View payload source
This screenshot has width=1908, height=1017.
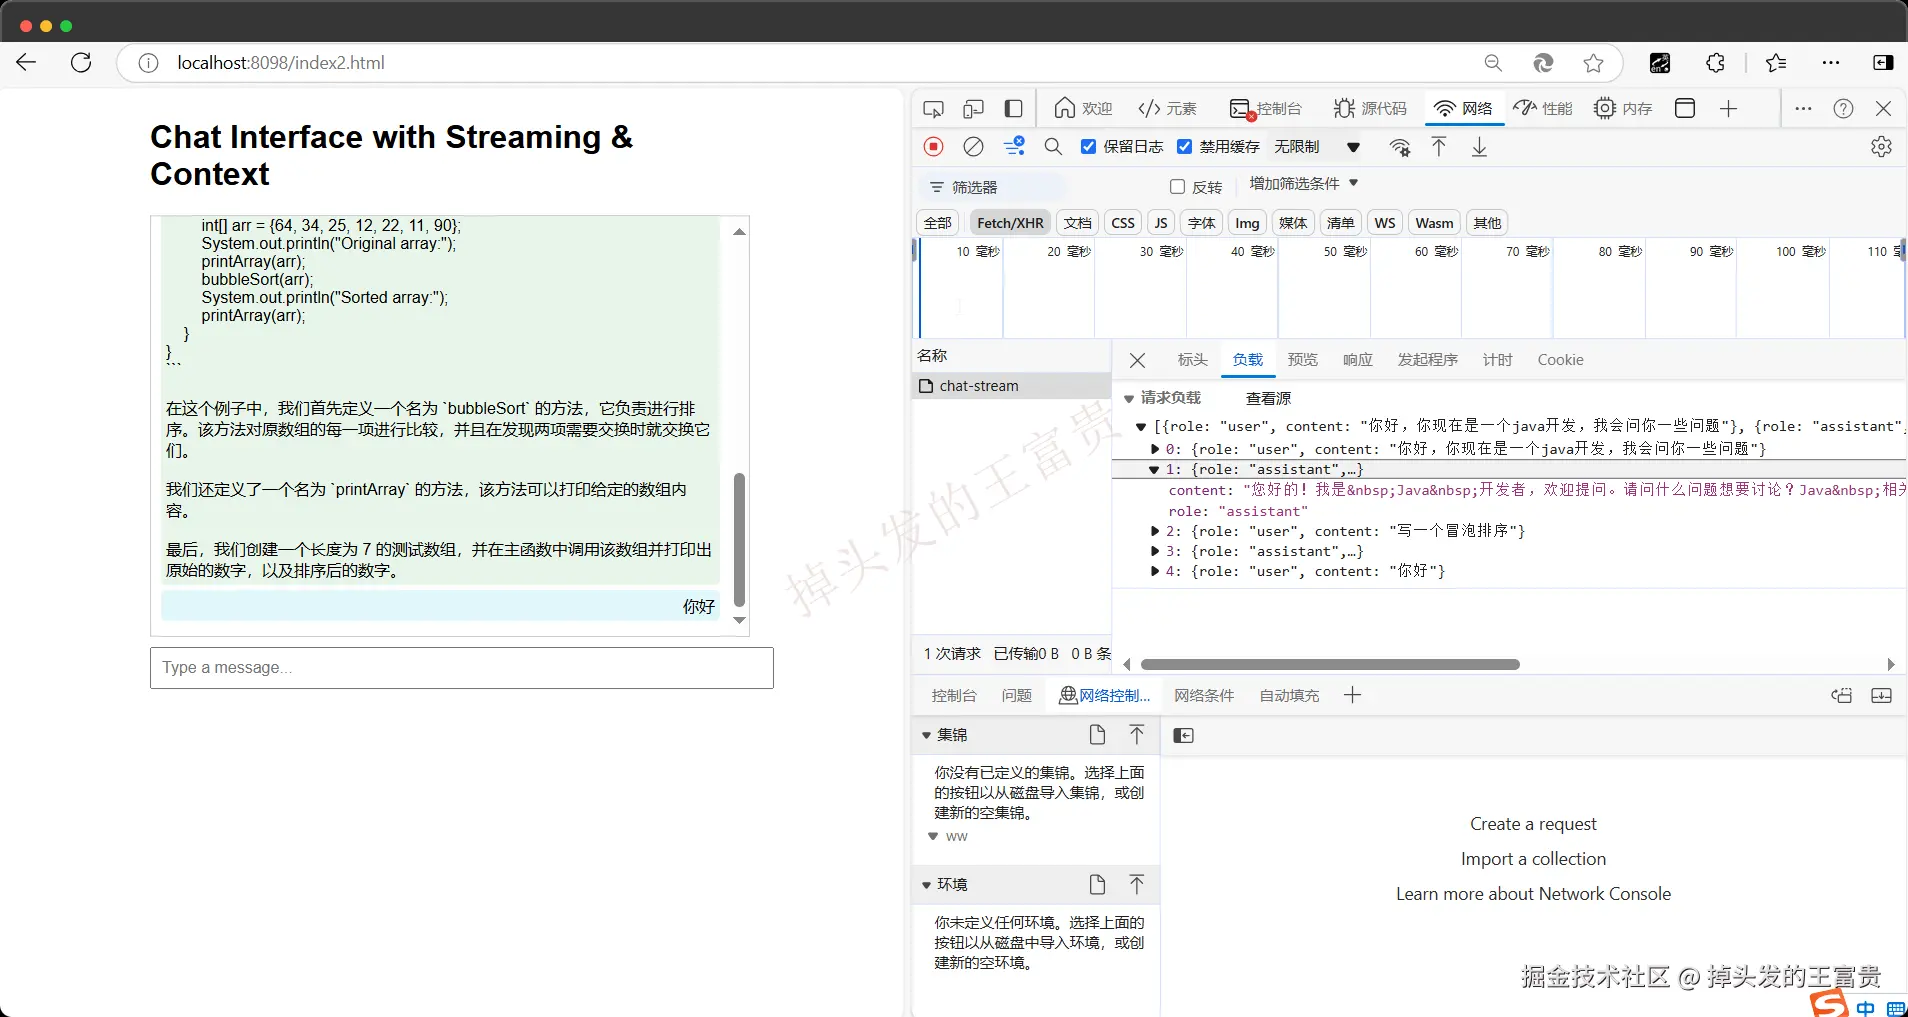coord(1268,399)
